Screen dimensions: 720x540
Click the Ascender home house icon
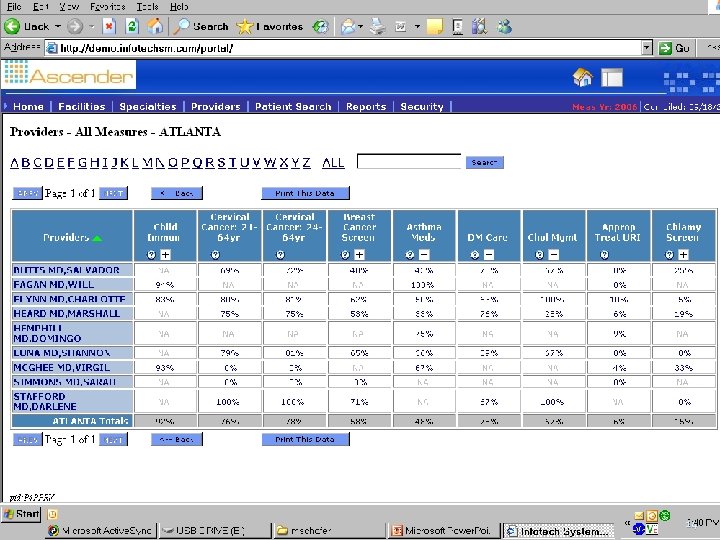click(583, 77)
